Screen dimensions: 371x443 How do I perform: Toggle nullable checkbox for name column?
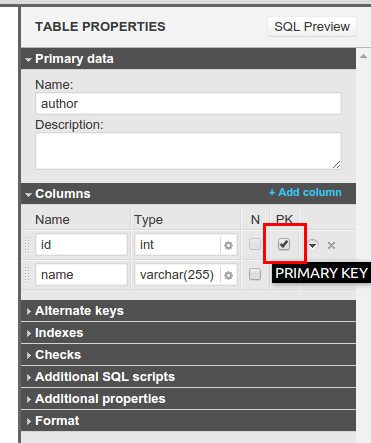[x=255, y=274]
